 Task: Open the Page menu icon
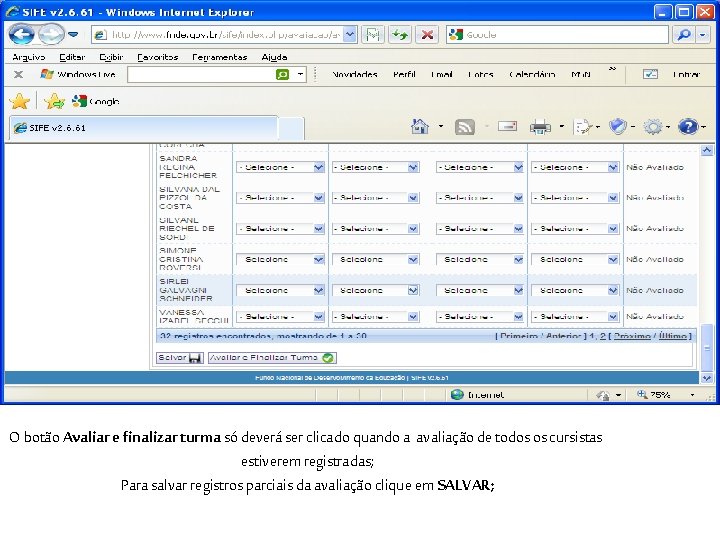click(584, 126)
